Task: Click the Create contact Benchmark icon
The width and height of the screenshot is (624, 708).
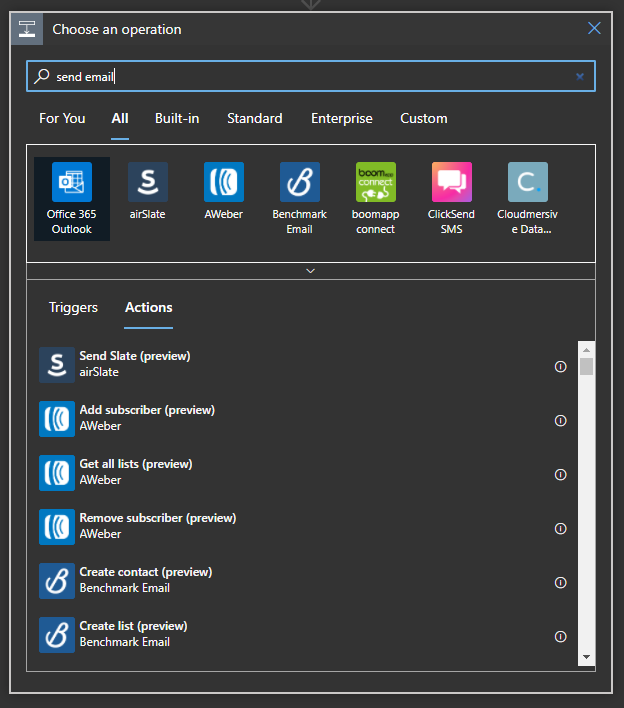Action: [x=57, y=581]
